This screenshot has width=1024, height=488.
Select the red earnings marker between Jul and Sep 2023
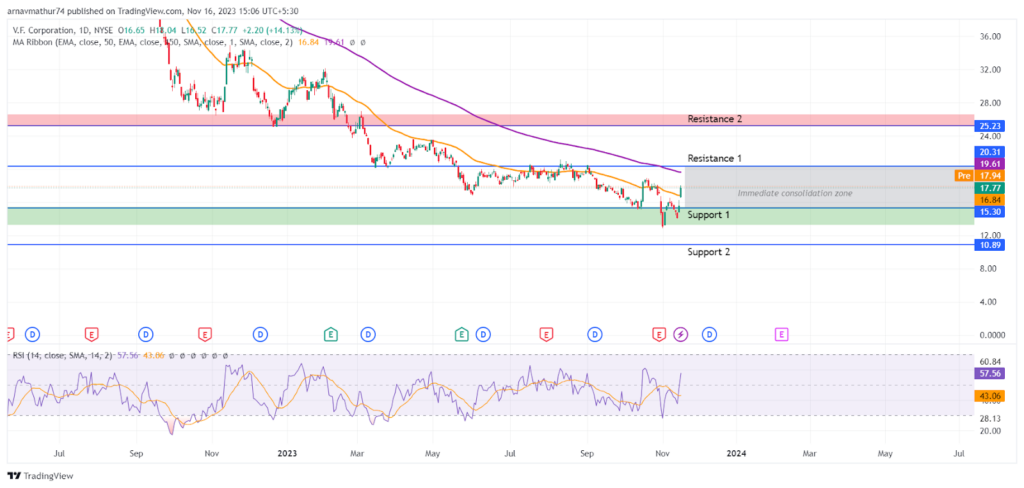click(545, 334)
